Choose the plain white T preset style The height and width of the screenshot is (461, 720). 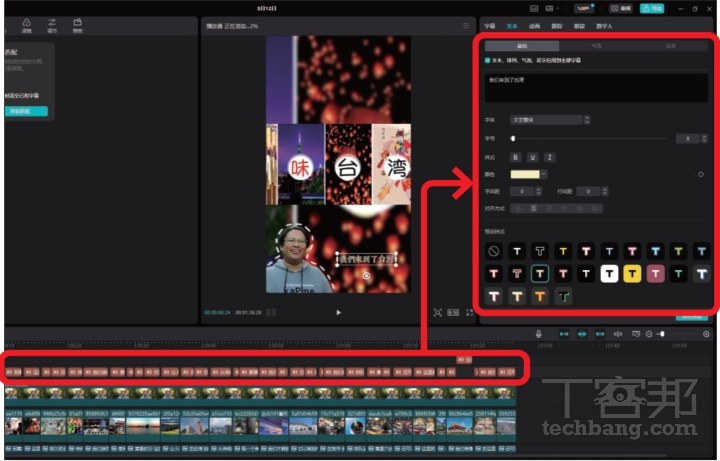pyautogui.click(x=517, y=251)
